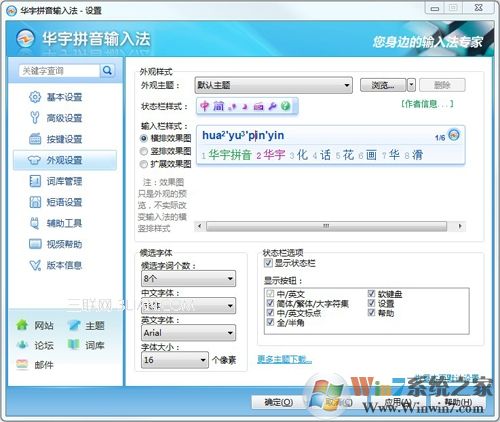Open 短语设置 in the sidebar
500x422 pixels.
(x=64, y=202)
